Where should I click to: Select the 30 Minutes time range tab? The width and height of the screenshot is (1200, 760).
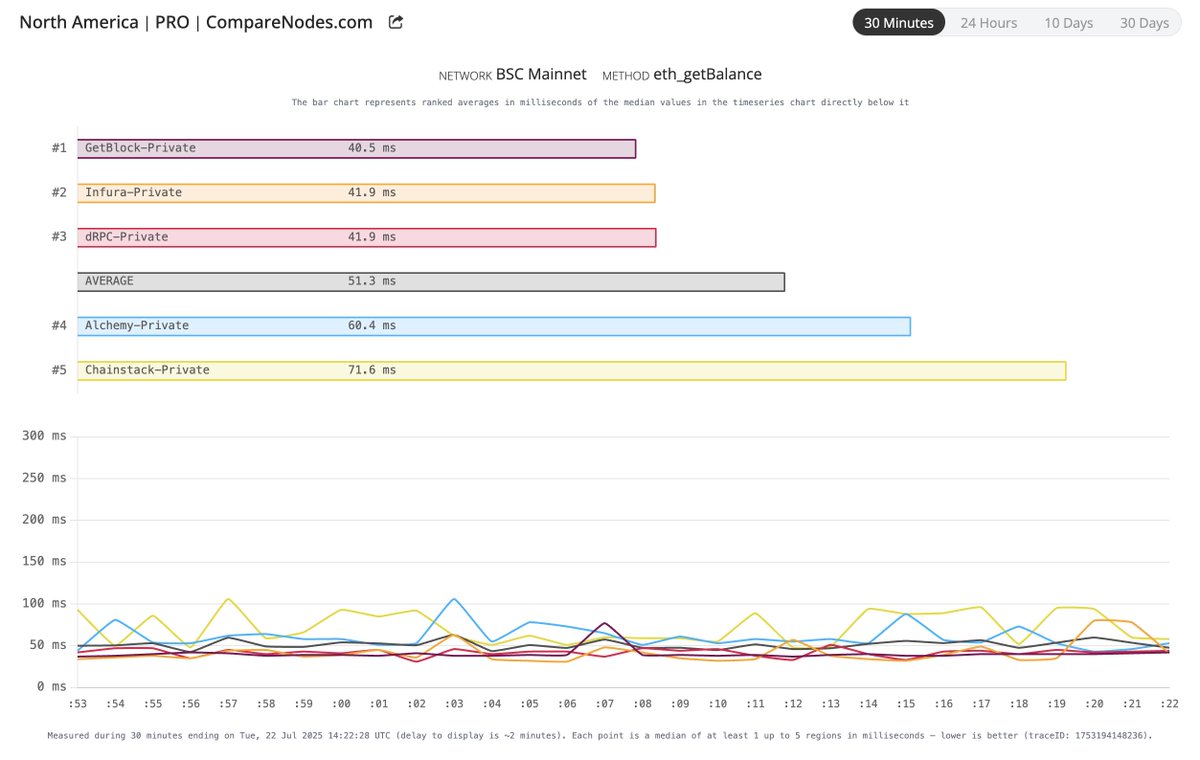(899, 23)
